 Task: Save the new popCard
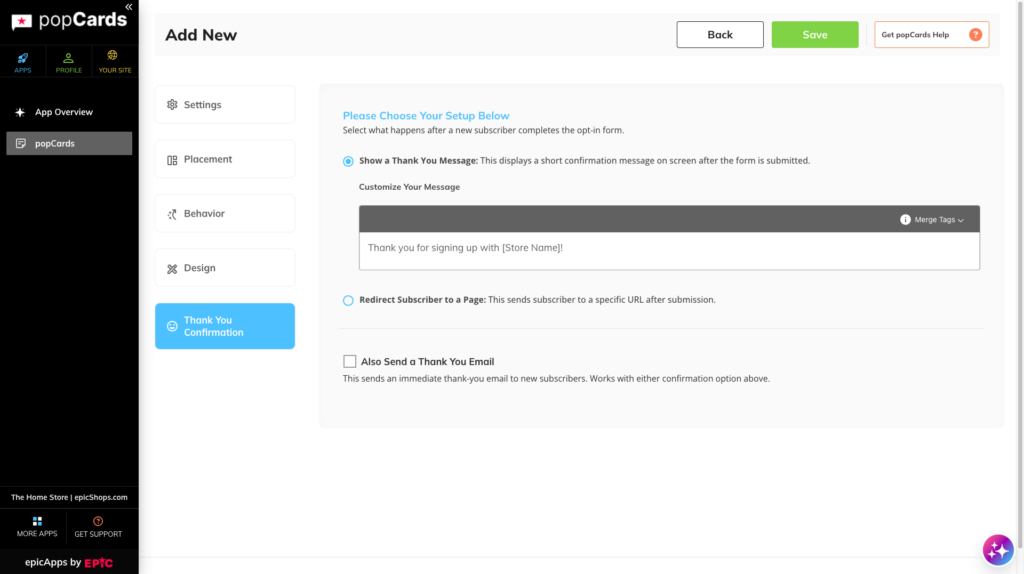coord(815,35)
